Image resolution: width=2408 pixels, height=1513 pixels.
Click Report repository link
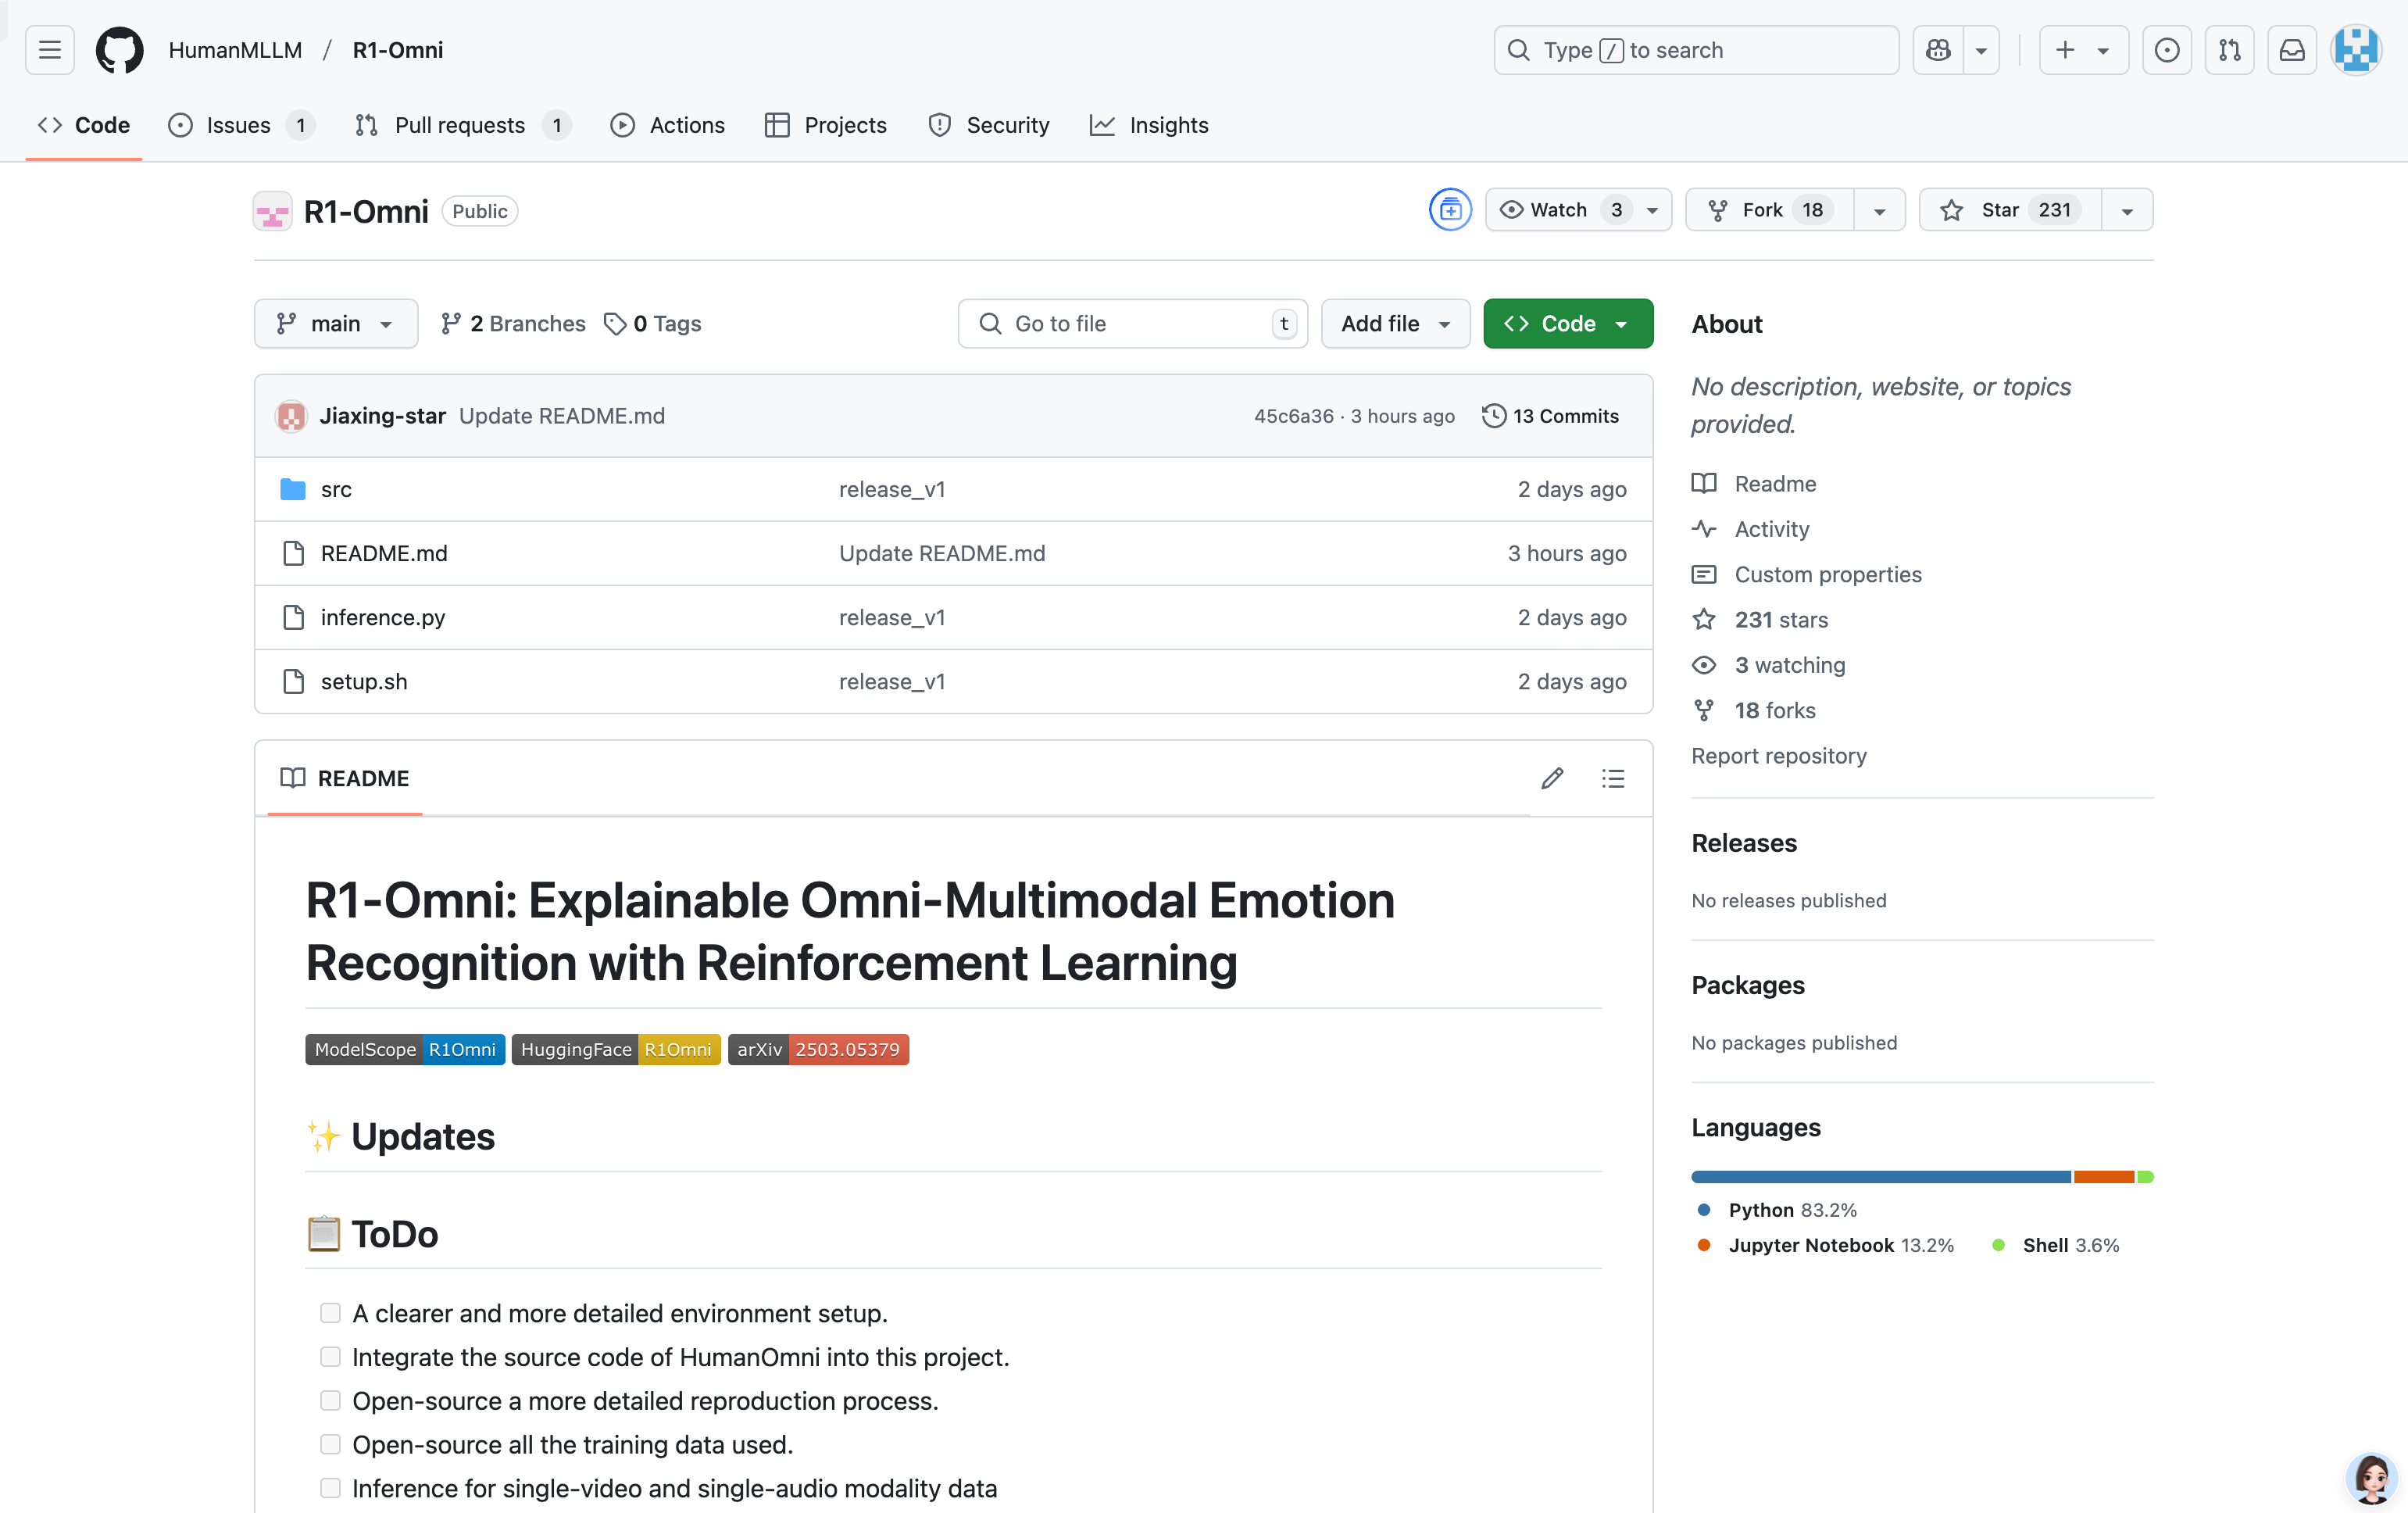click(1779, 756)
